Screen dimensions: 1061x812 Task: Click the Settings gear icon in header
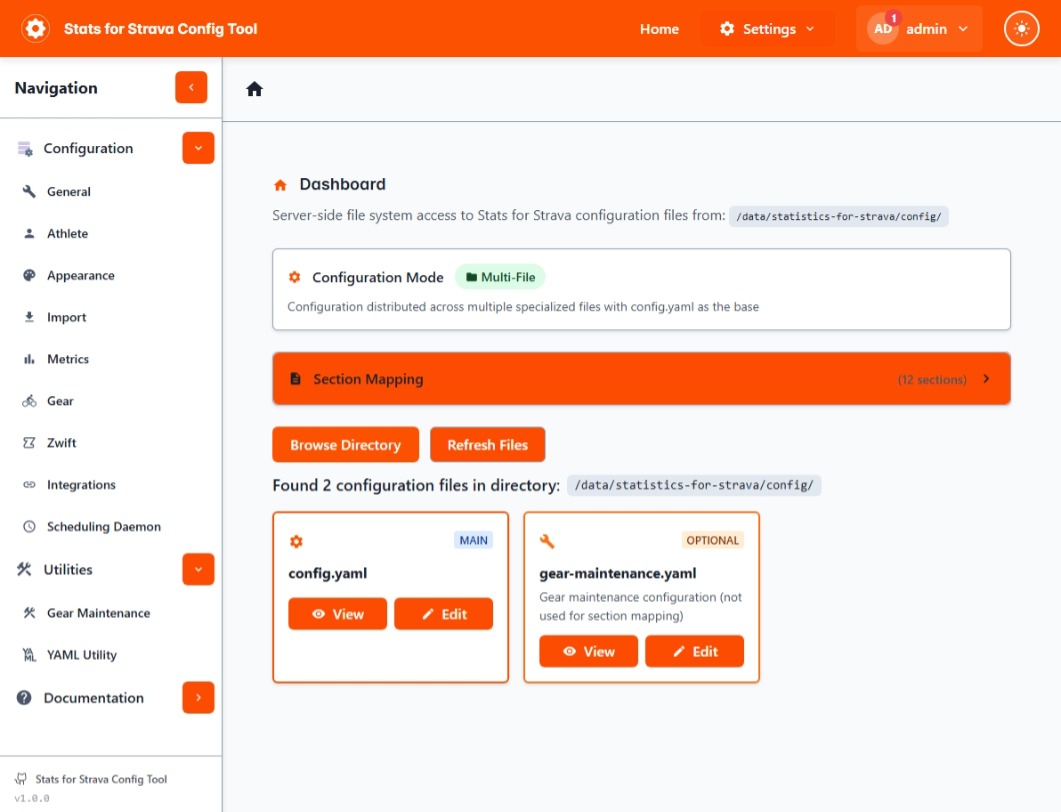(727, 28)
